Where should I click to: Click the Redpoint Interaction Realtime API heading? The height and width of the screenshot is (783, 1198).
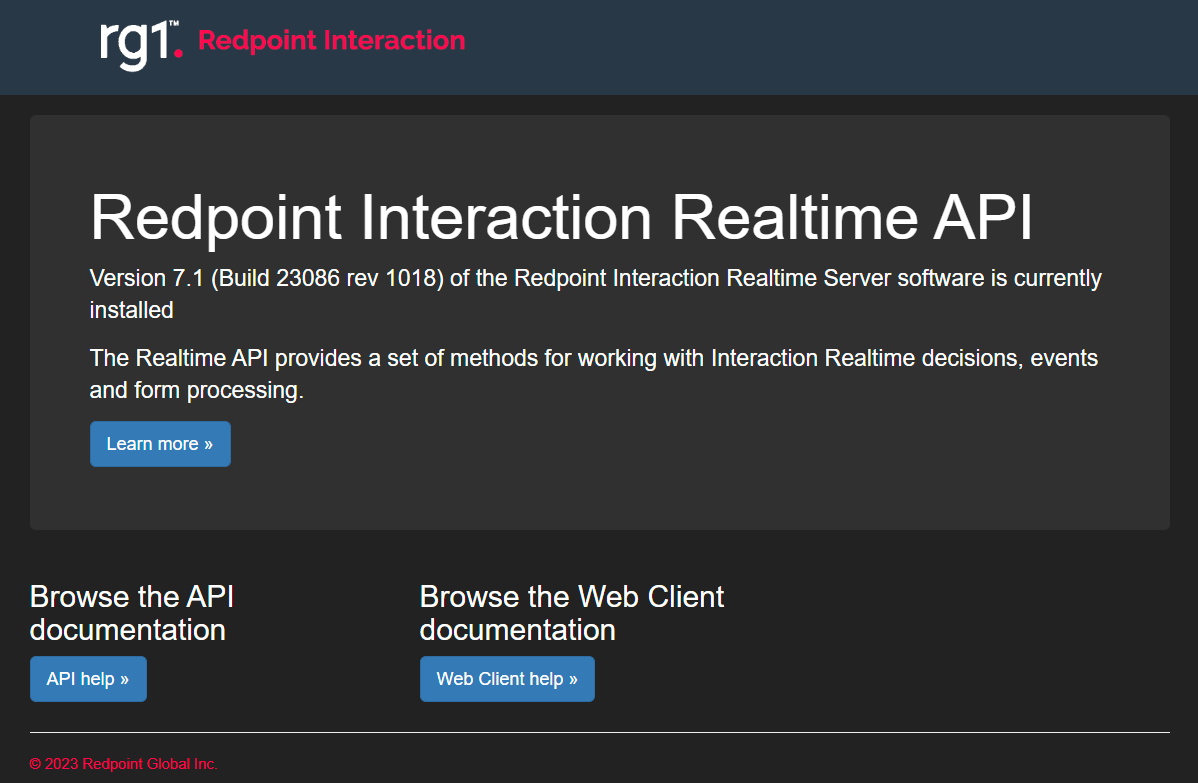pyautogui.click(x=561, y=216)
